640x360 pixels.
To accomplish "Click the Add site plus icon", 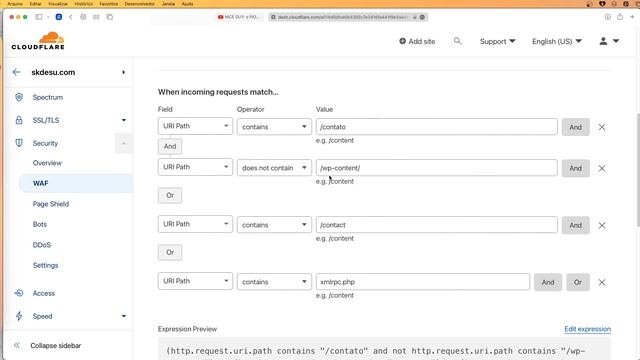I will (x=402, y=41).
